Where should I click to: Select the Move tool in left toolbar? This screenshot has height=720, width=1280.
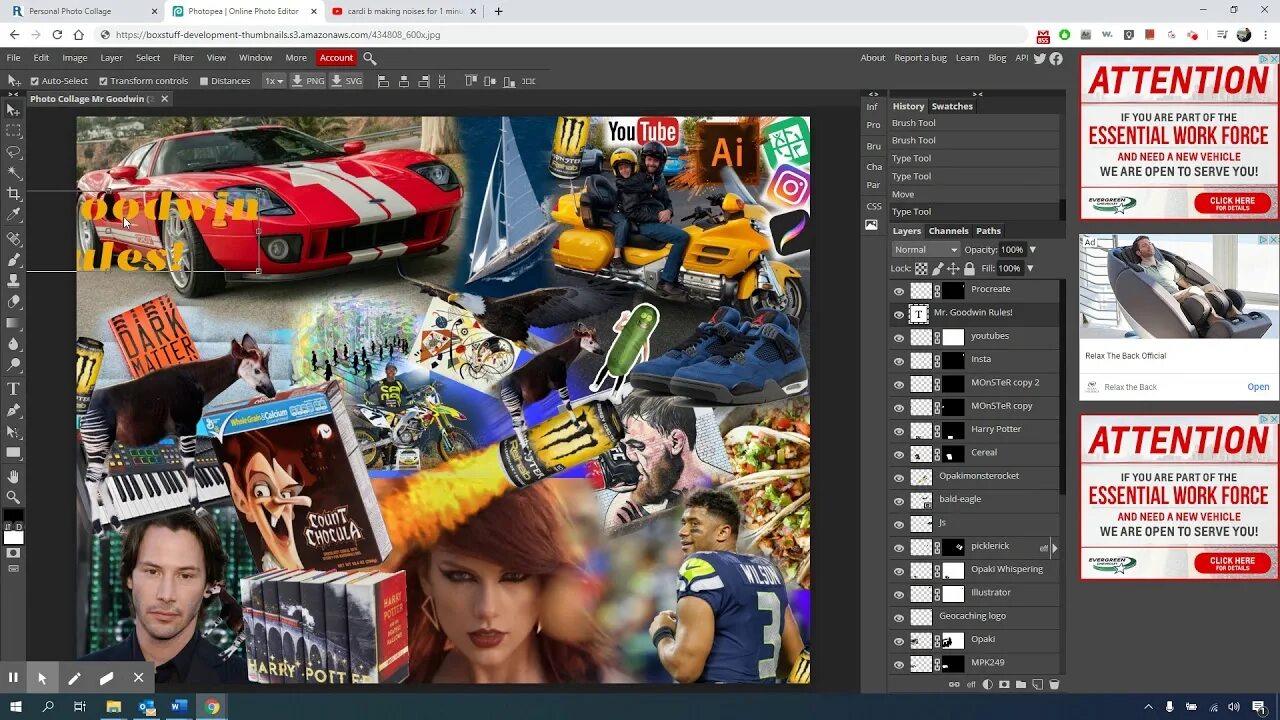13,110
